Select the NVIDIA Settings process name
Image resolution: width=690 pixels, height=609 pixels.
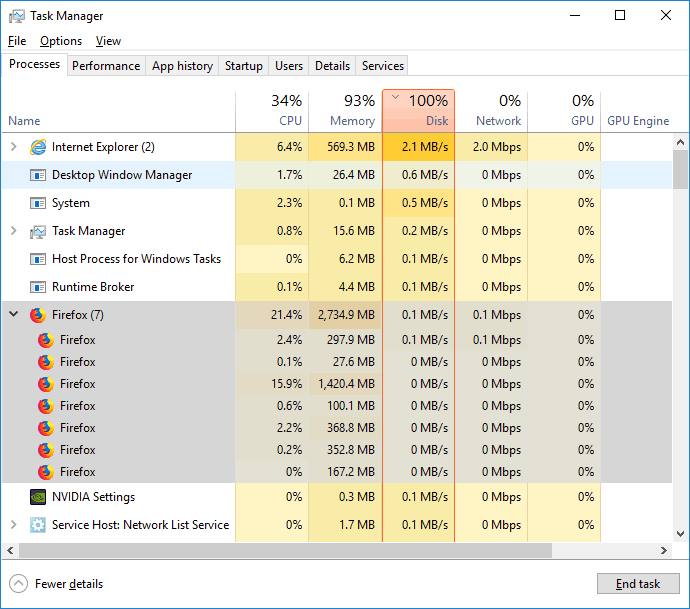(93, 497)
